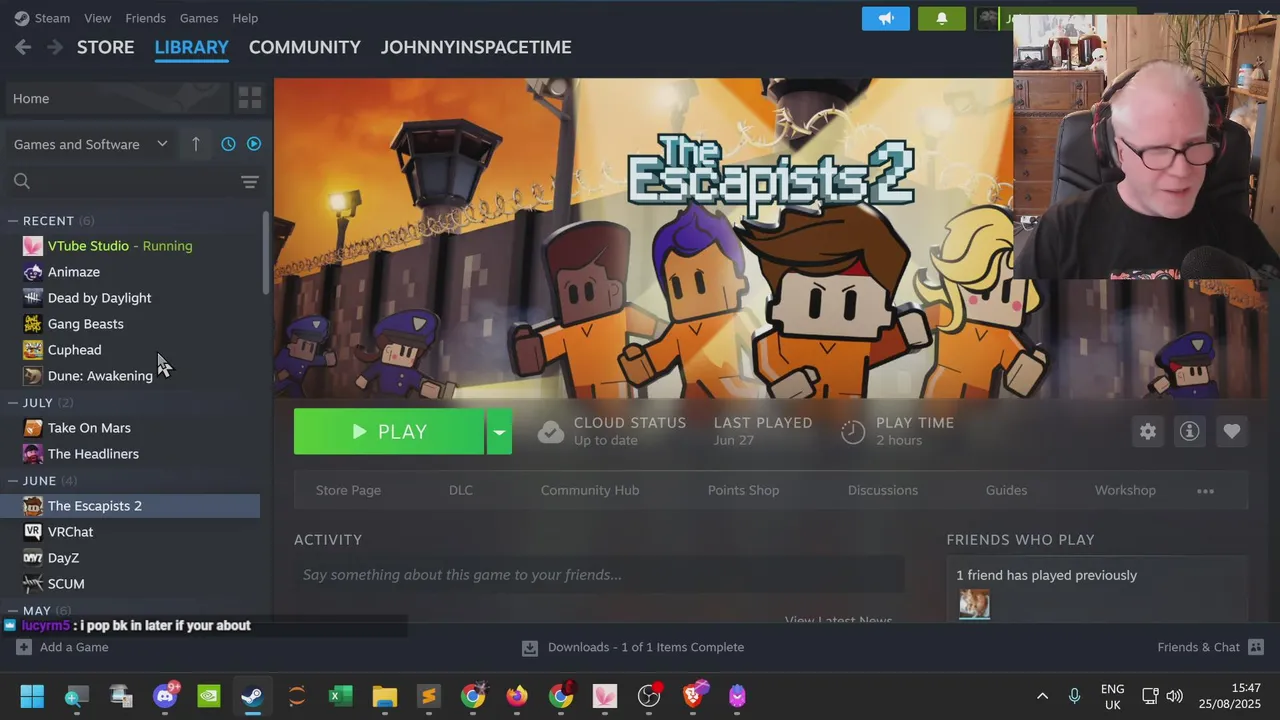Switch library to grid view icon
The height and width of the screenshot is (720, 1280).
click(x=250, y=98)
